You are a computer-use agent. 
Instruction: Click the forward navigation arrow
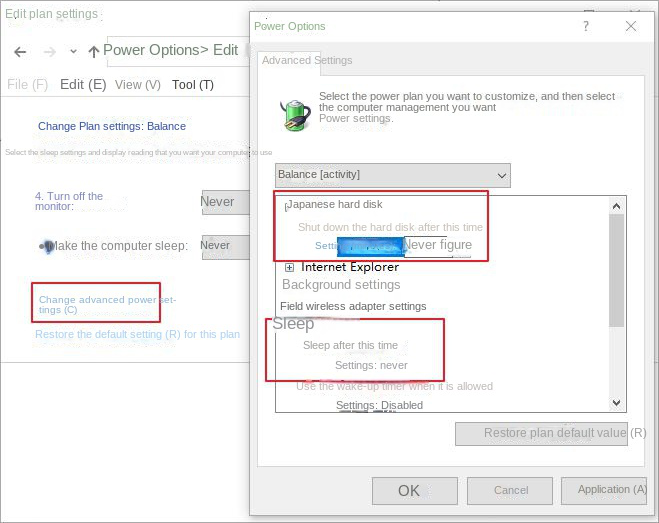pyautogui.click(x=48, y=51)
